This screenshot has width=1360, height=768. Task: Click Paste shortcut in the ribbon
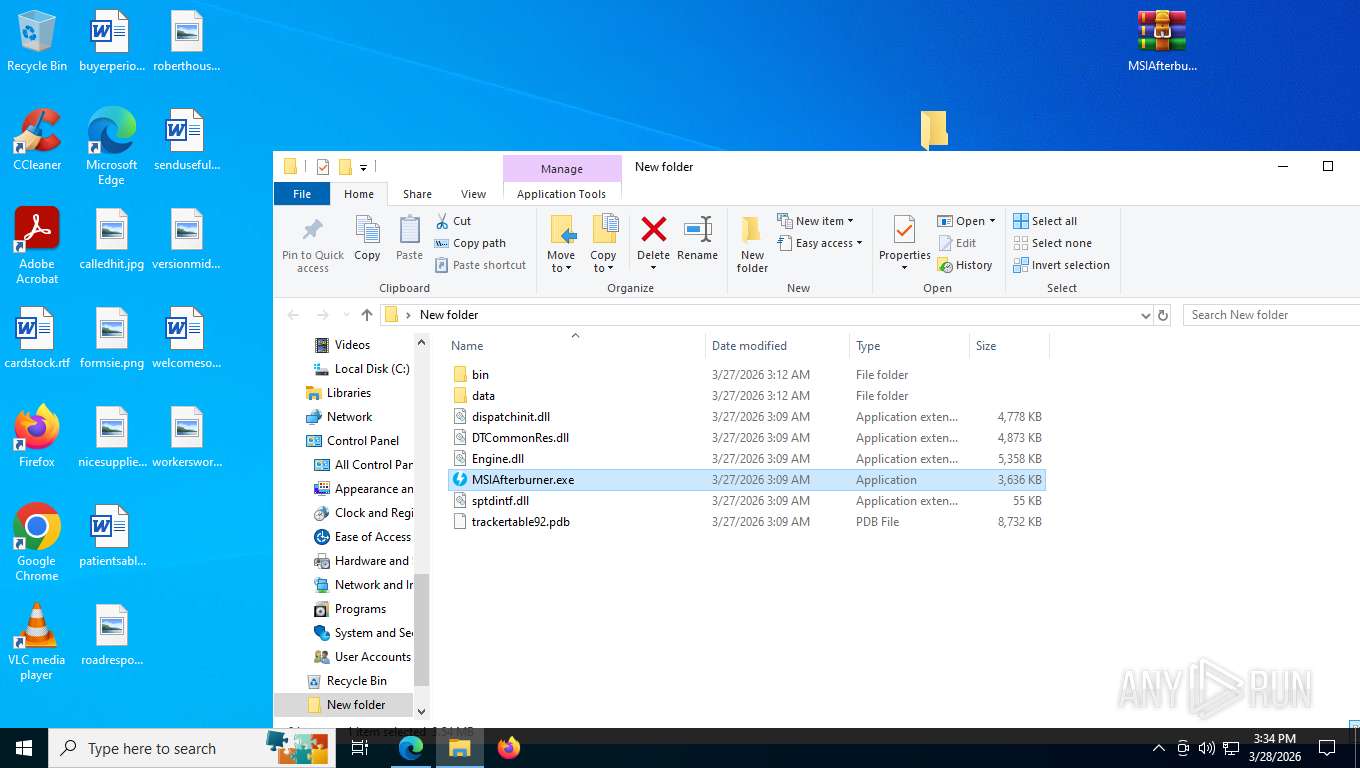(480, 265)
